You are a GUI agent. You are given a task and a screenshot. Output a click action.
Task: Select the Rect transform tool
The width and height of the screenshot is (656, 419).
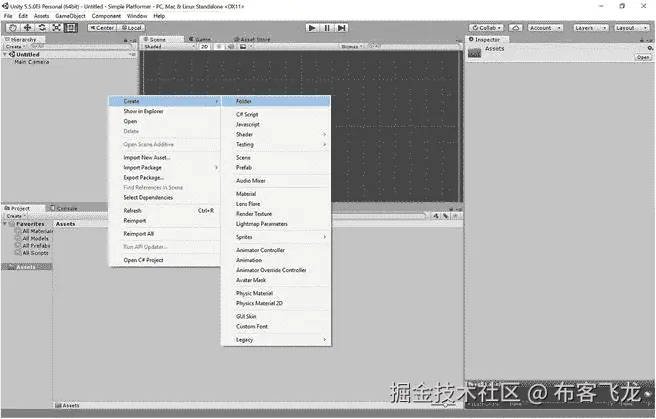click(71, 28)
